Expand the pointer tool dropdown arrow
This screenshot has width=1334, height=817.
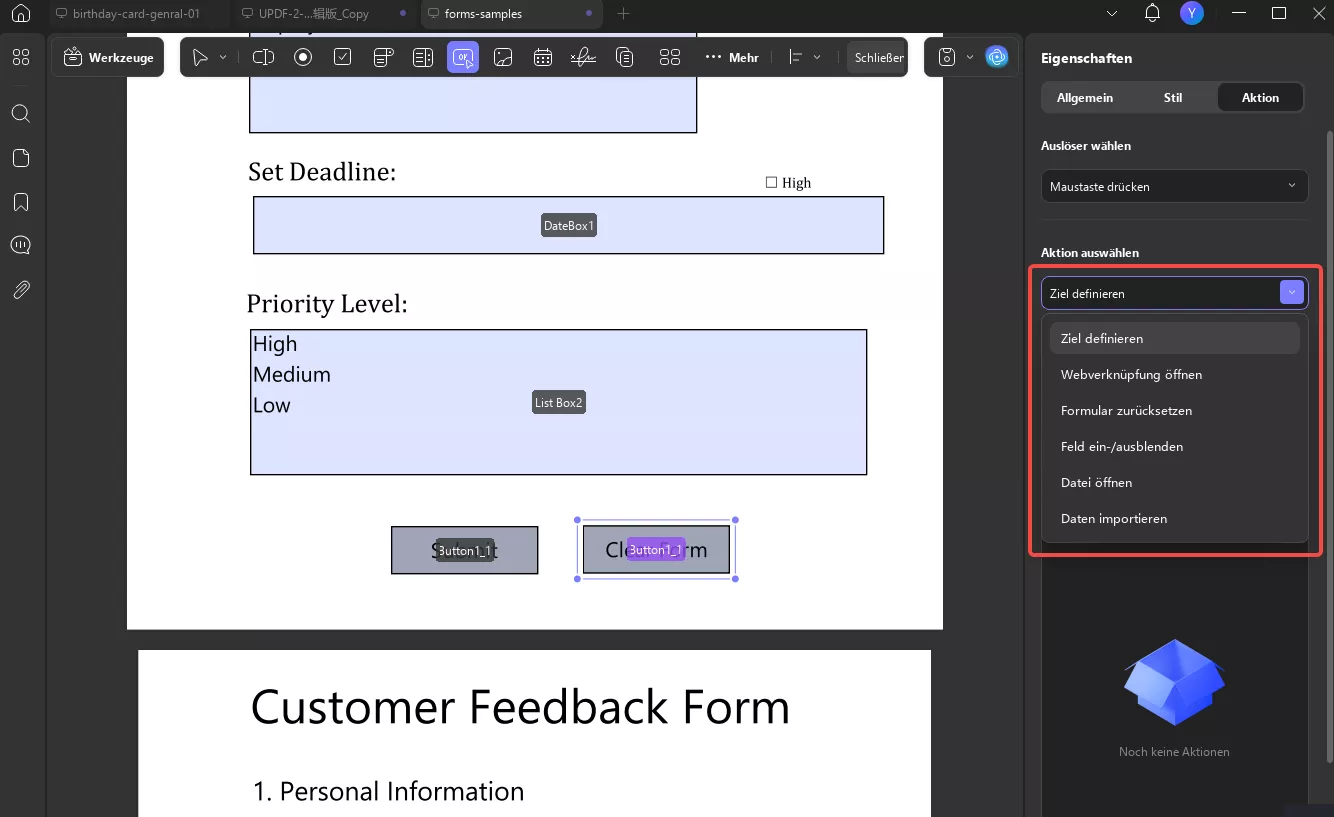click(x=223, y=57)
